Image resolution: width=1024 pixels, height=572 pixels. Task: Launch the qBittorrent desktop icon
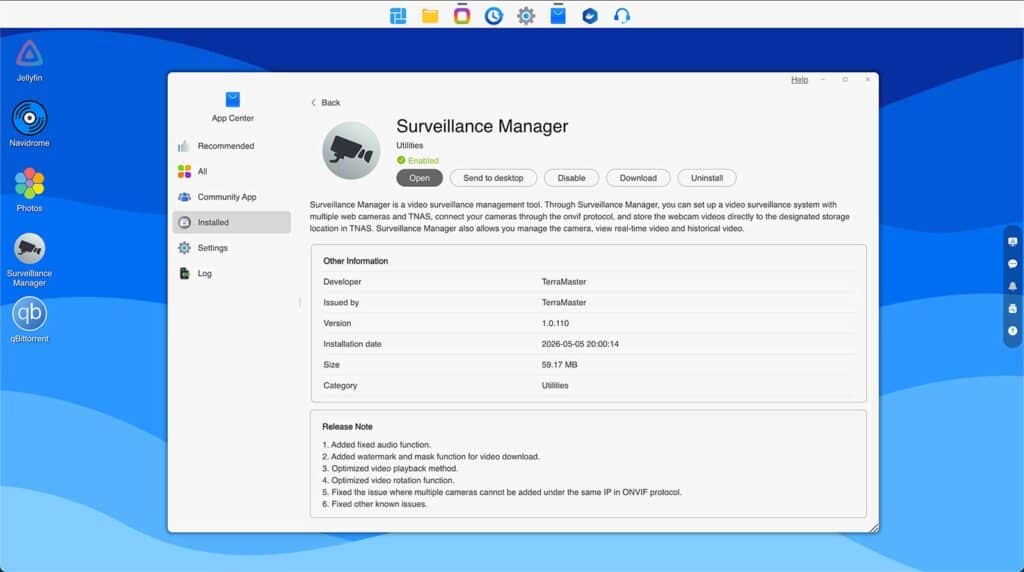(29, 320)
